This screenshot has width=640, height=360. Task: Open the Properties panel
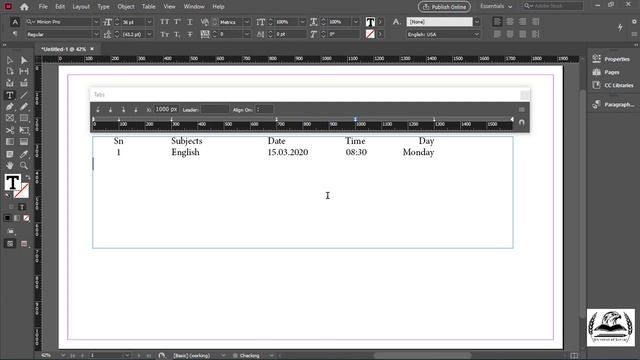click(611, 59)
